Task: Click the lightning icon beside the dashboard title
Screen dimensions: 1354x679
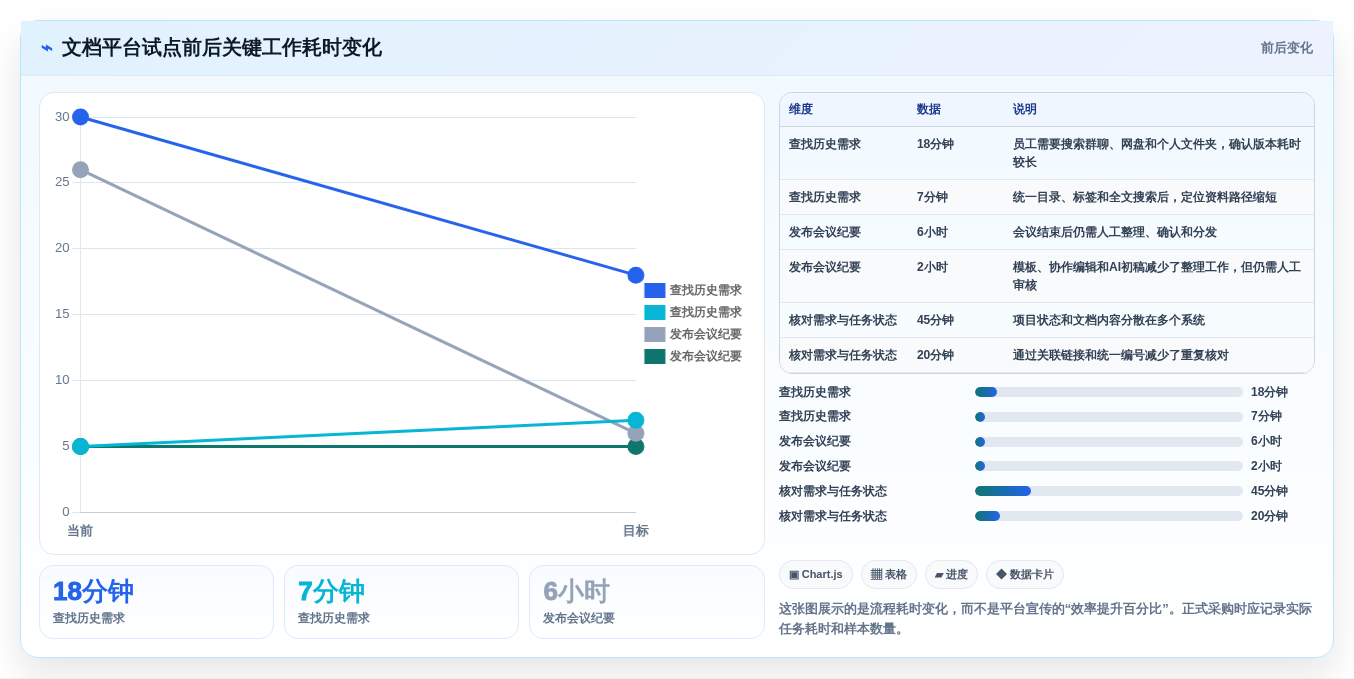Action: tap(47, 48)
